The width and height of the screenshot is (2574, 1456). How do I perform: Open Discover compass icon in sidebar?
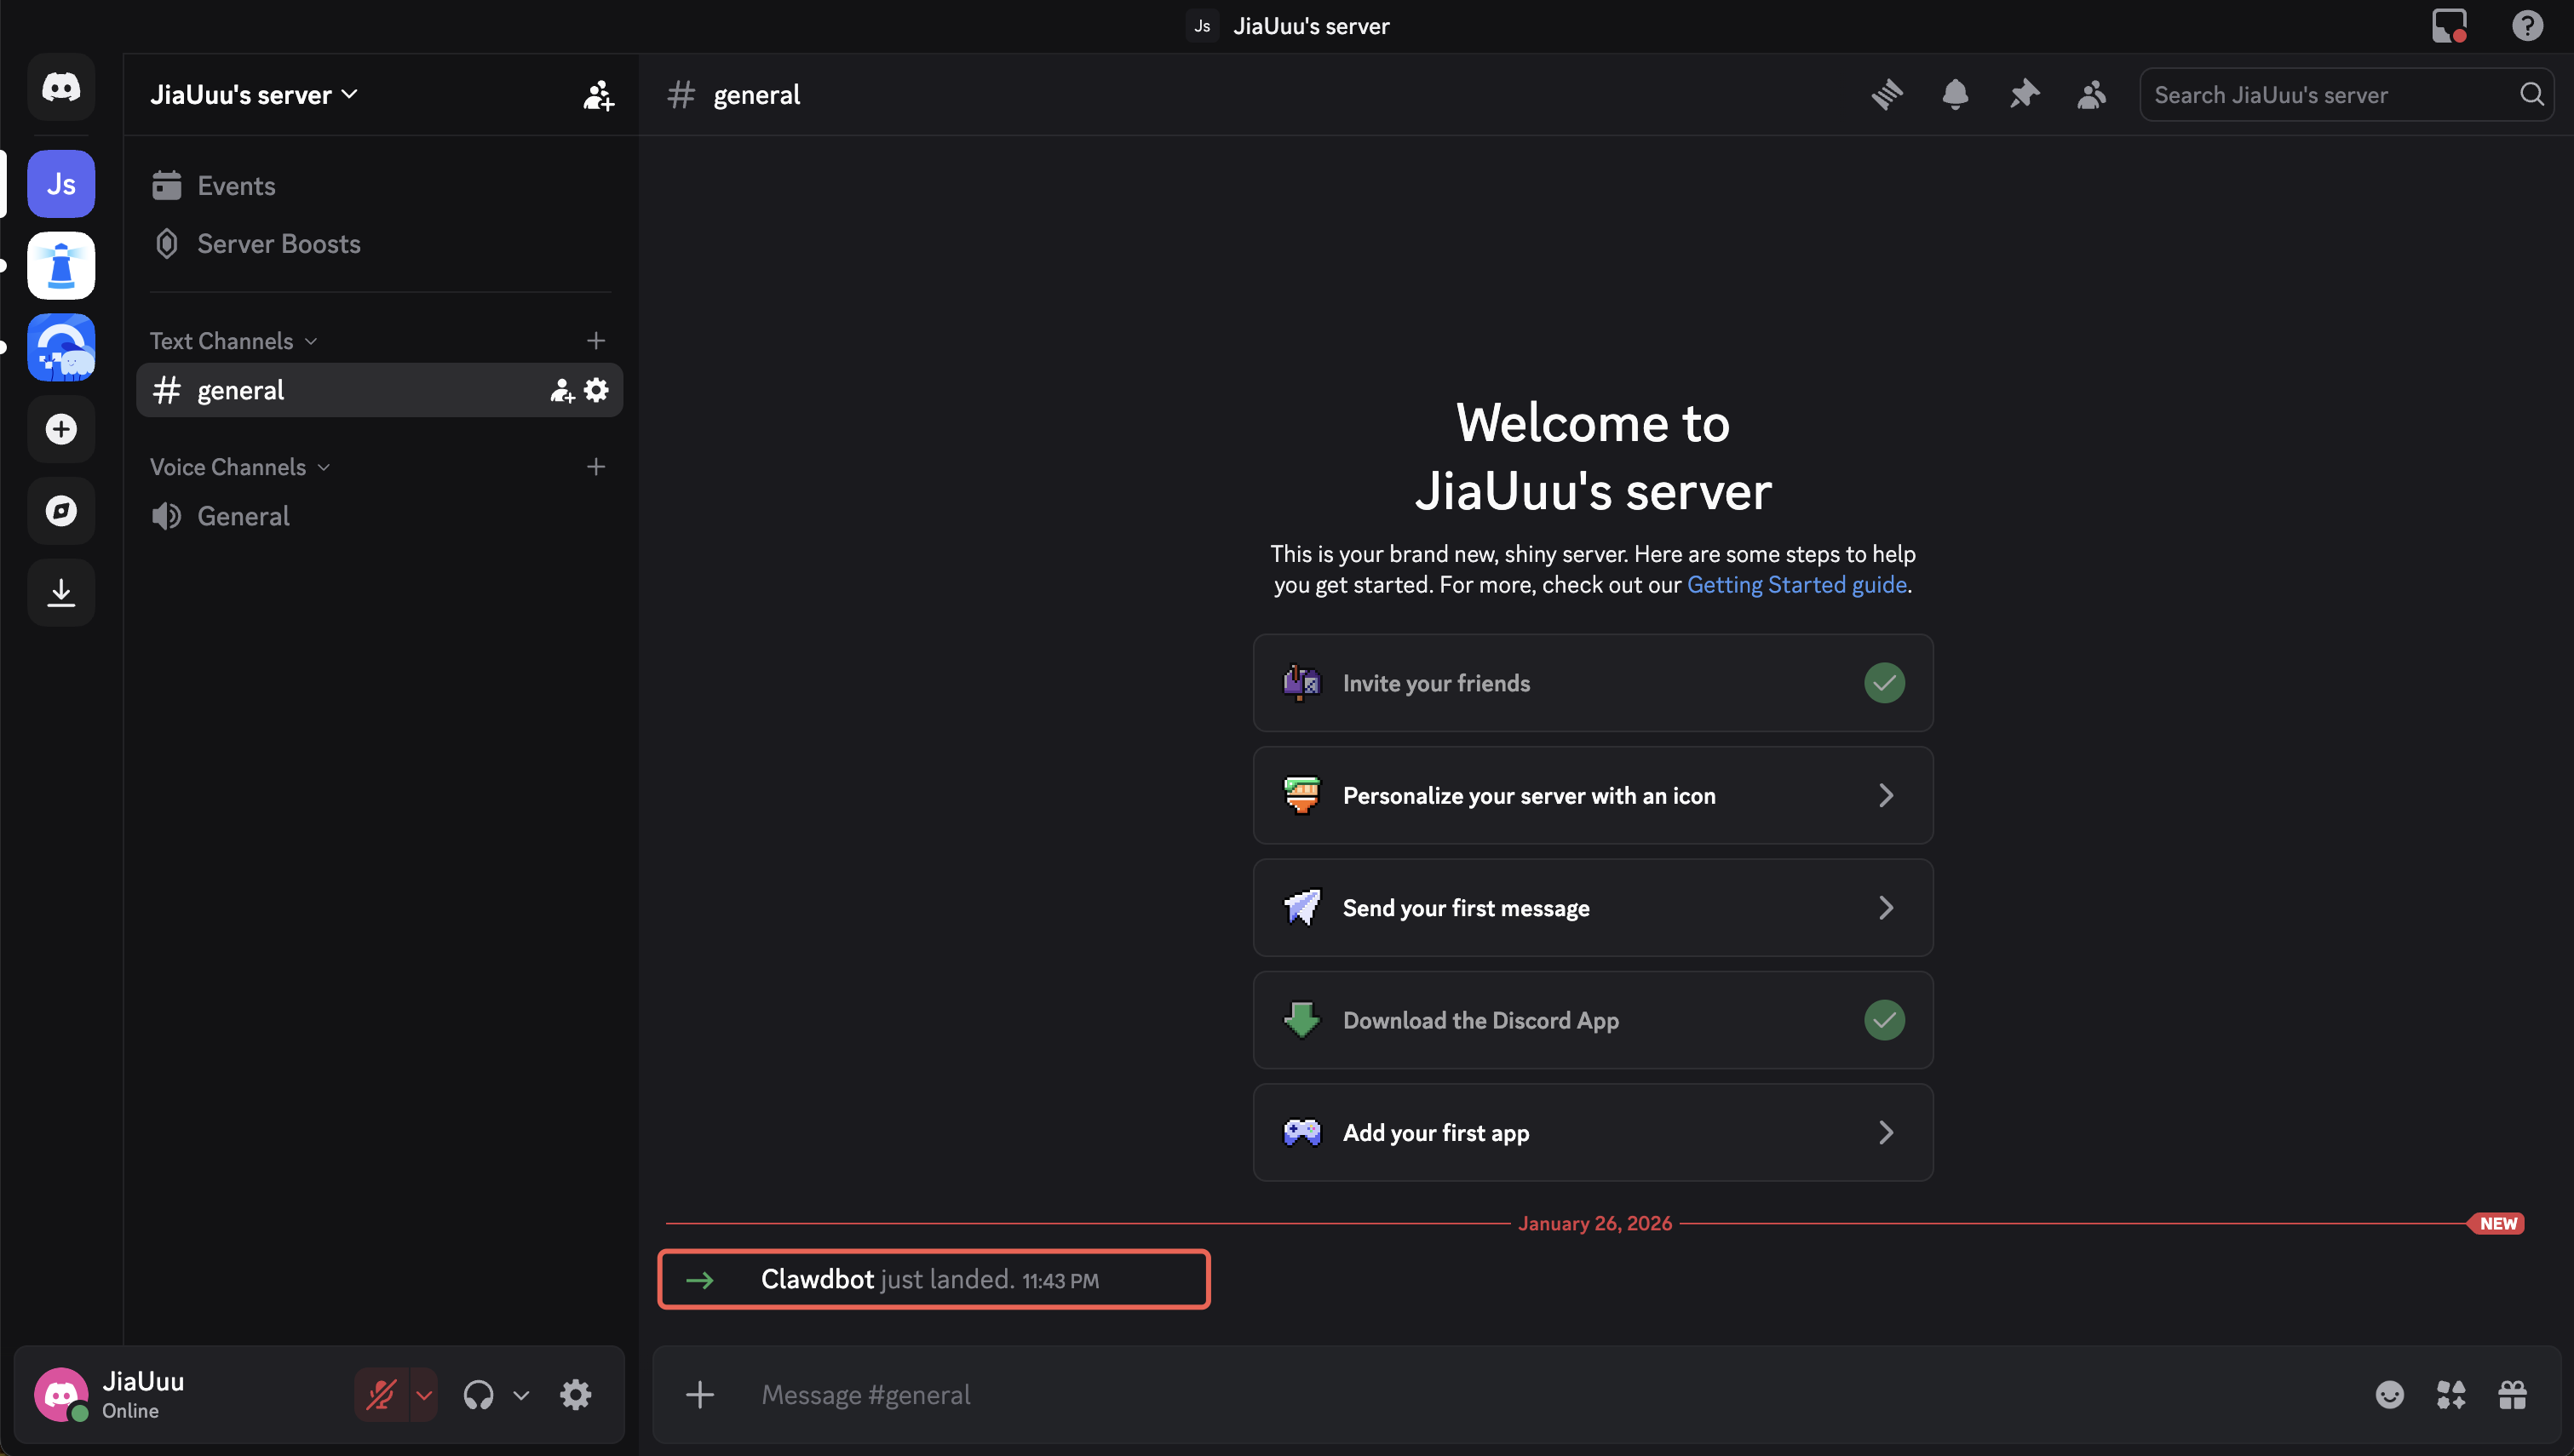point(61,511)
